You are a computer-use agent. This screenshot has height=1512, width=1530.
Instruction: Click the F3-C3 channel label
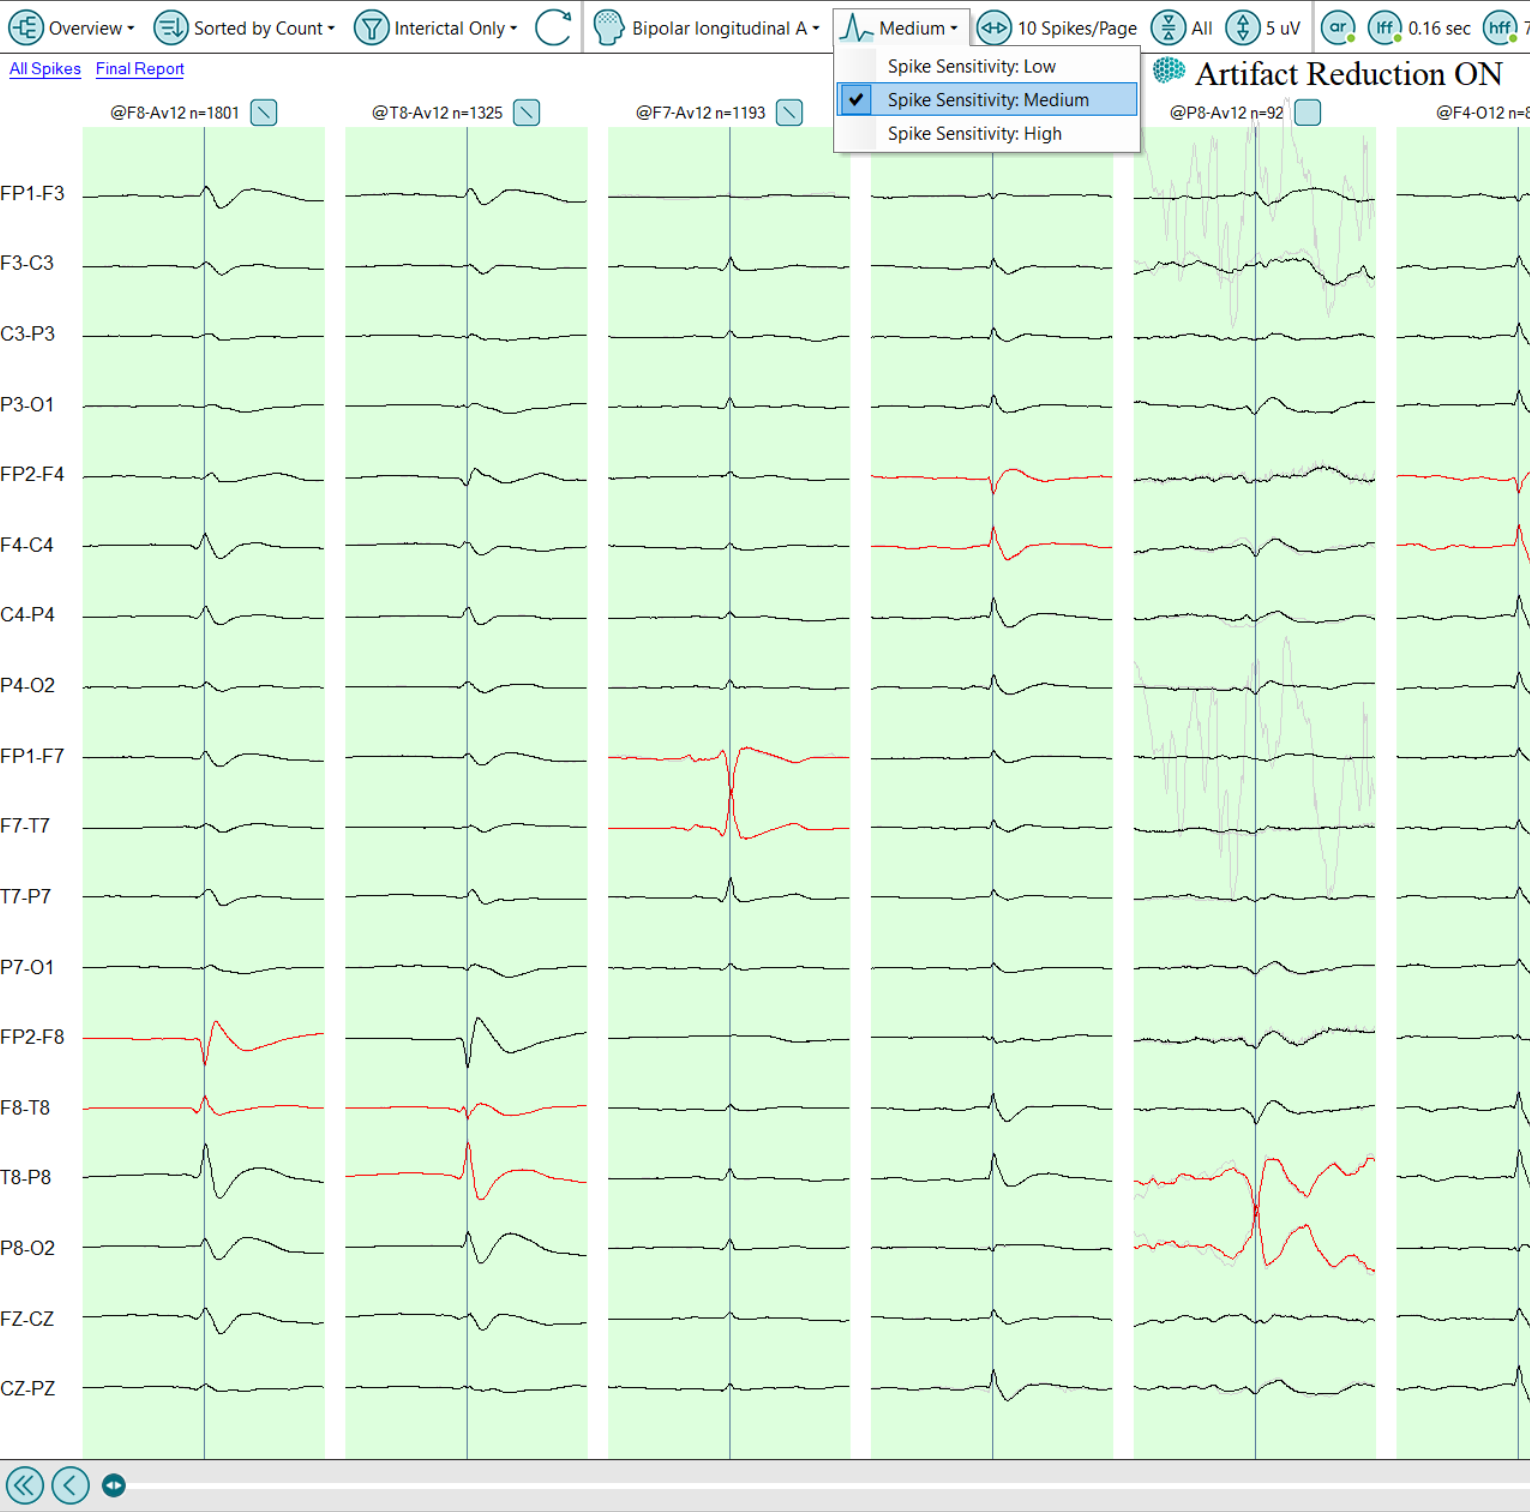[x=27, y=263]
